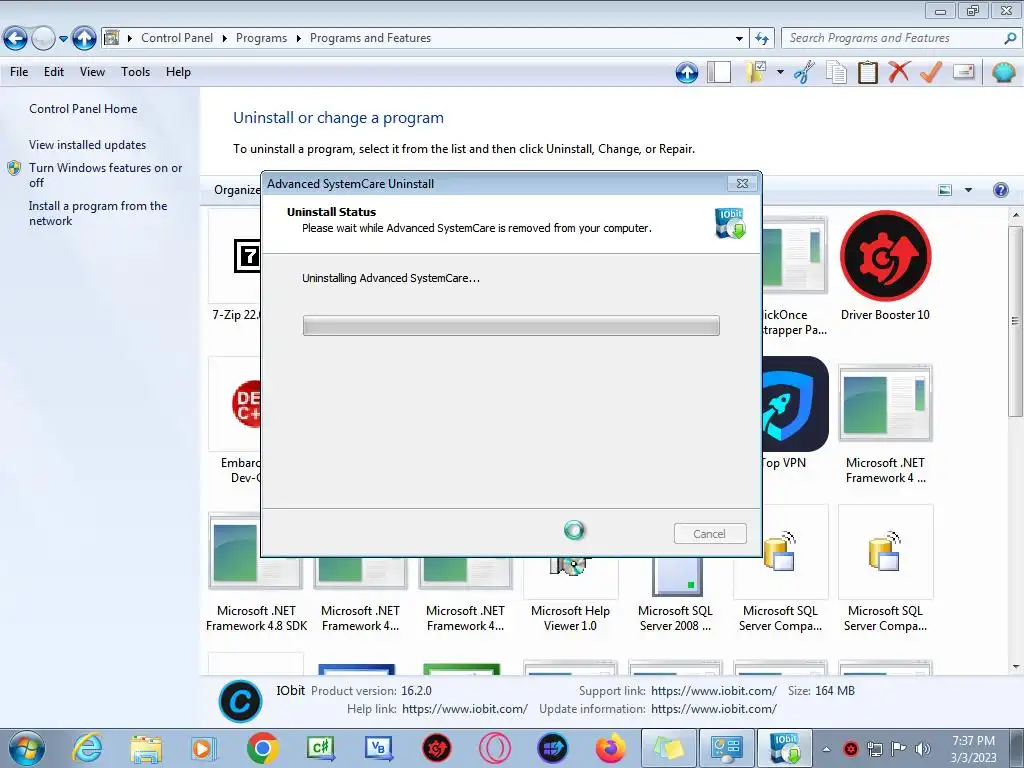The image size is (1024, 768).
Task: Select Microsoft .NET Framework 4.8 SDK item
Action: (256, 573)
